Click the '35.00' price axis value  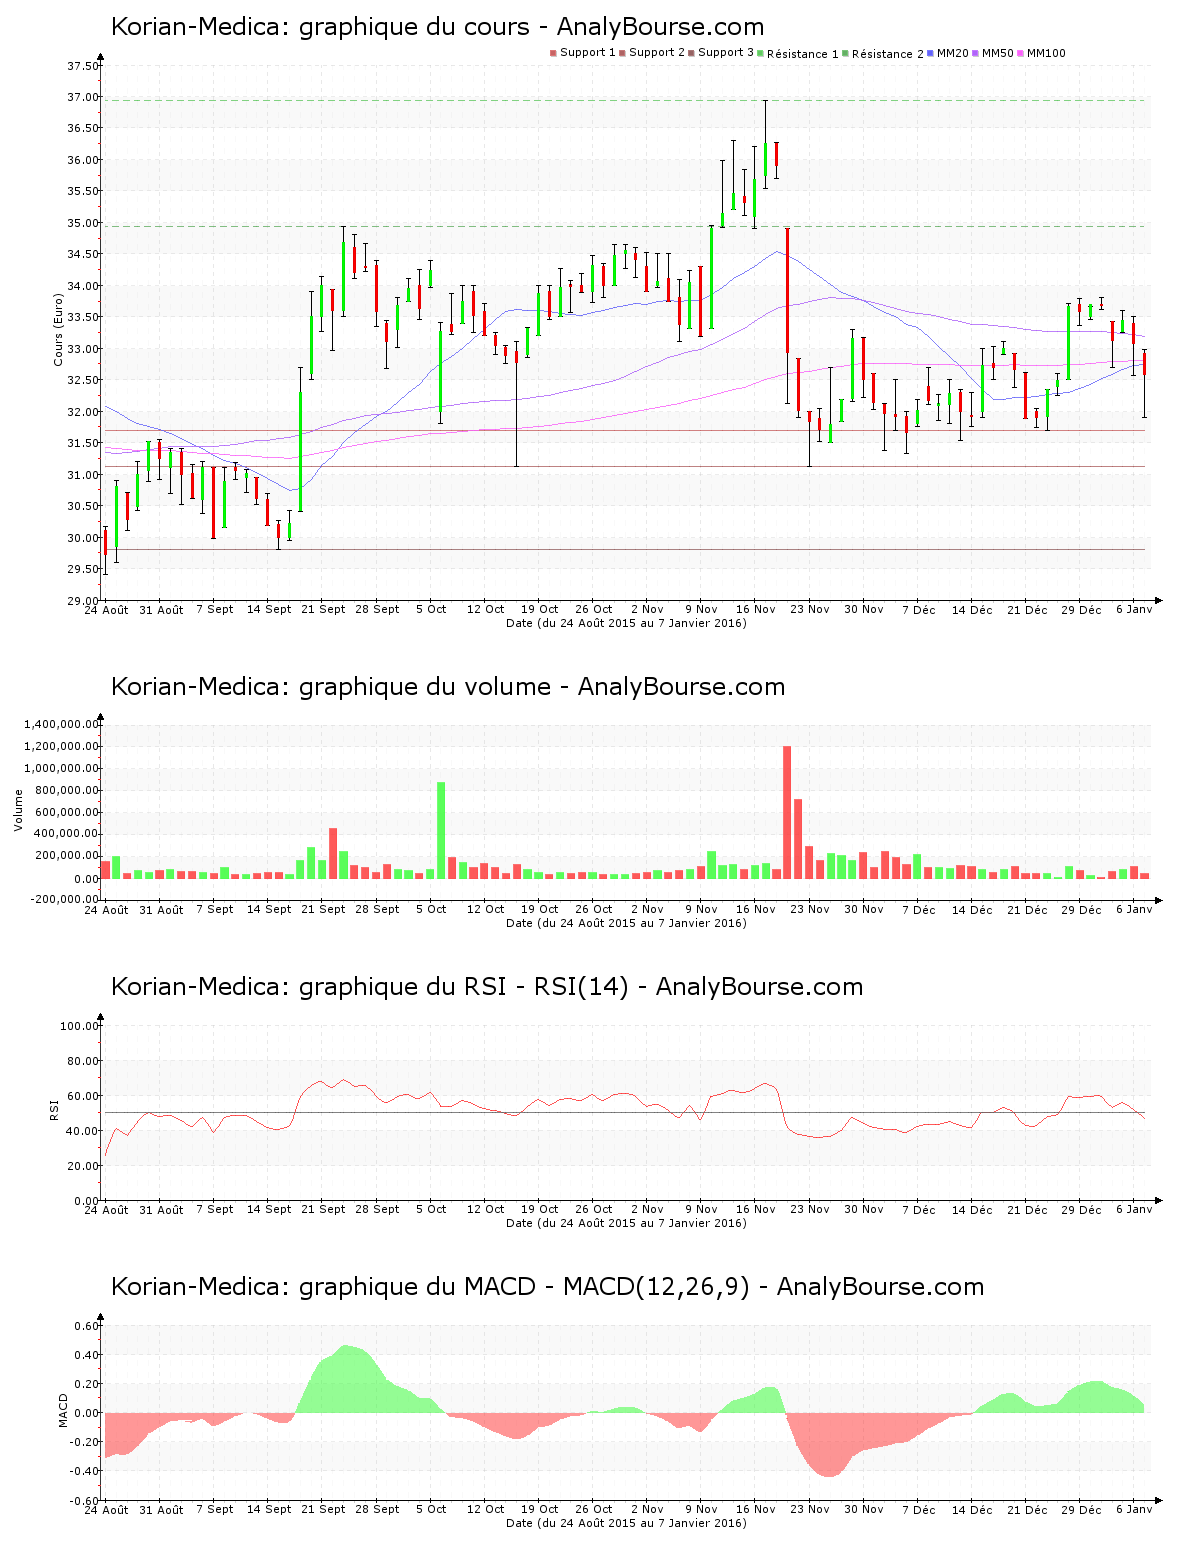click(x=83, y=223)
